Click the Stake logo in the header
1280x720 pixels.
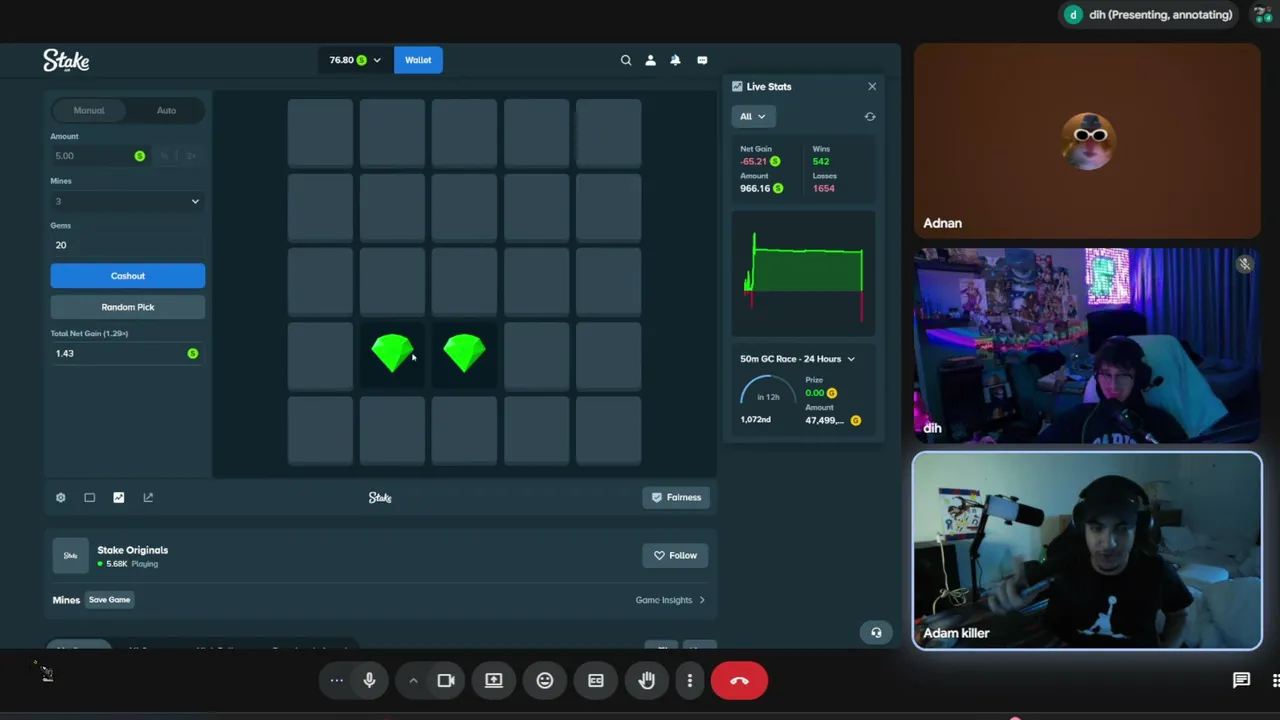coord(66,61)
